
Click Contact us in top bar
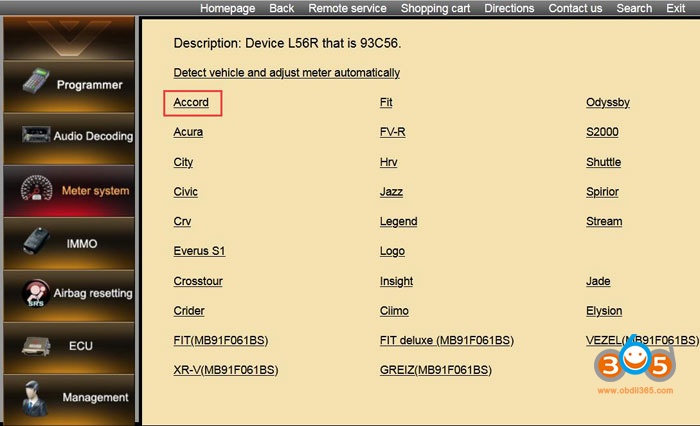[575, 8]
